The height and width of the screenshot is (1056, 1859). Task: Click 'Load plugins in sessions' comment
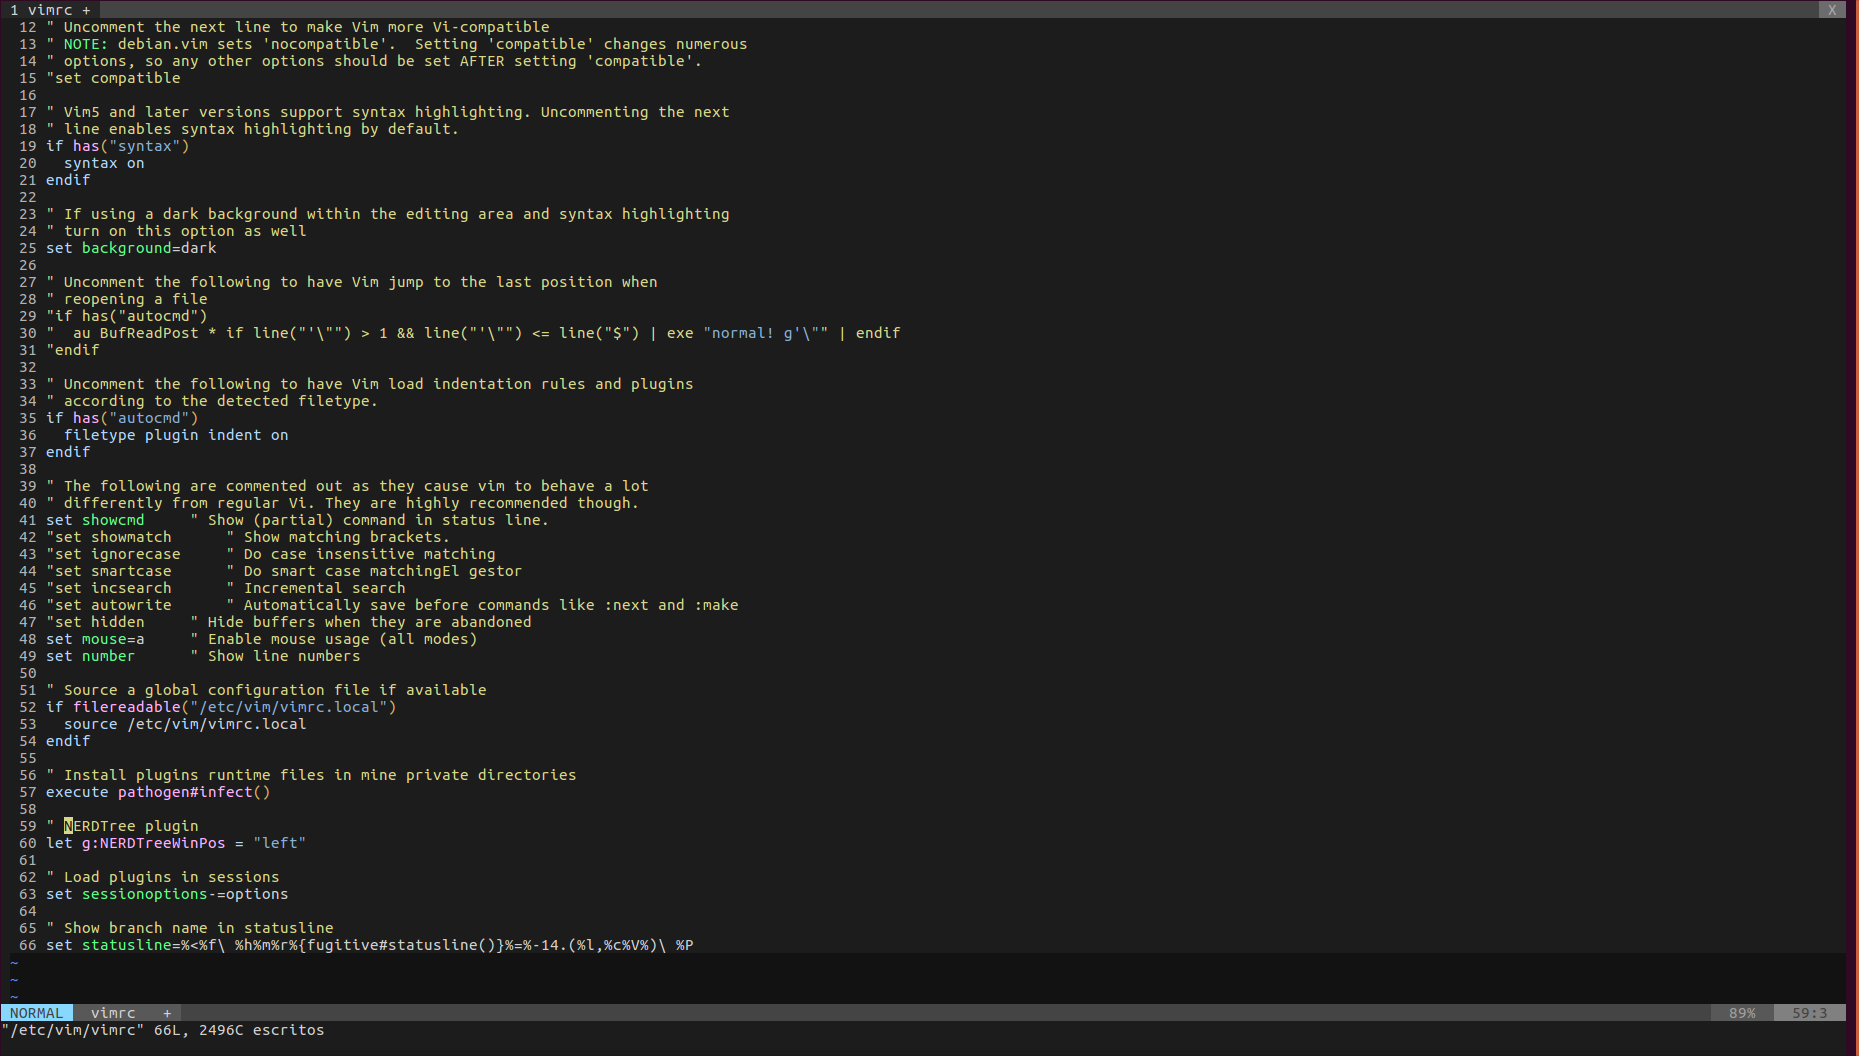163,877
